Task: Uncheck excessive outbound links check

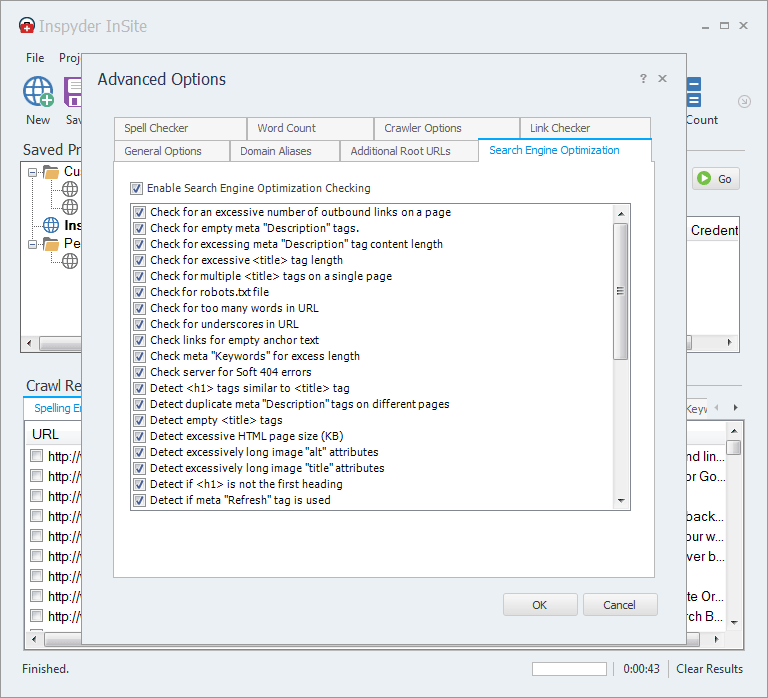Action: tap(140, 212)
